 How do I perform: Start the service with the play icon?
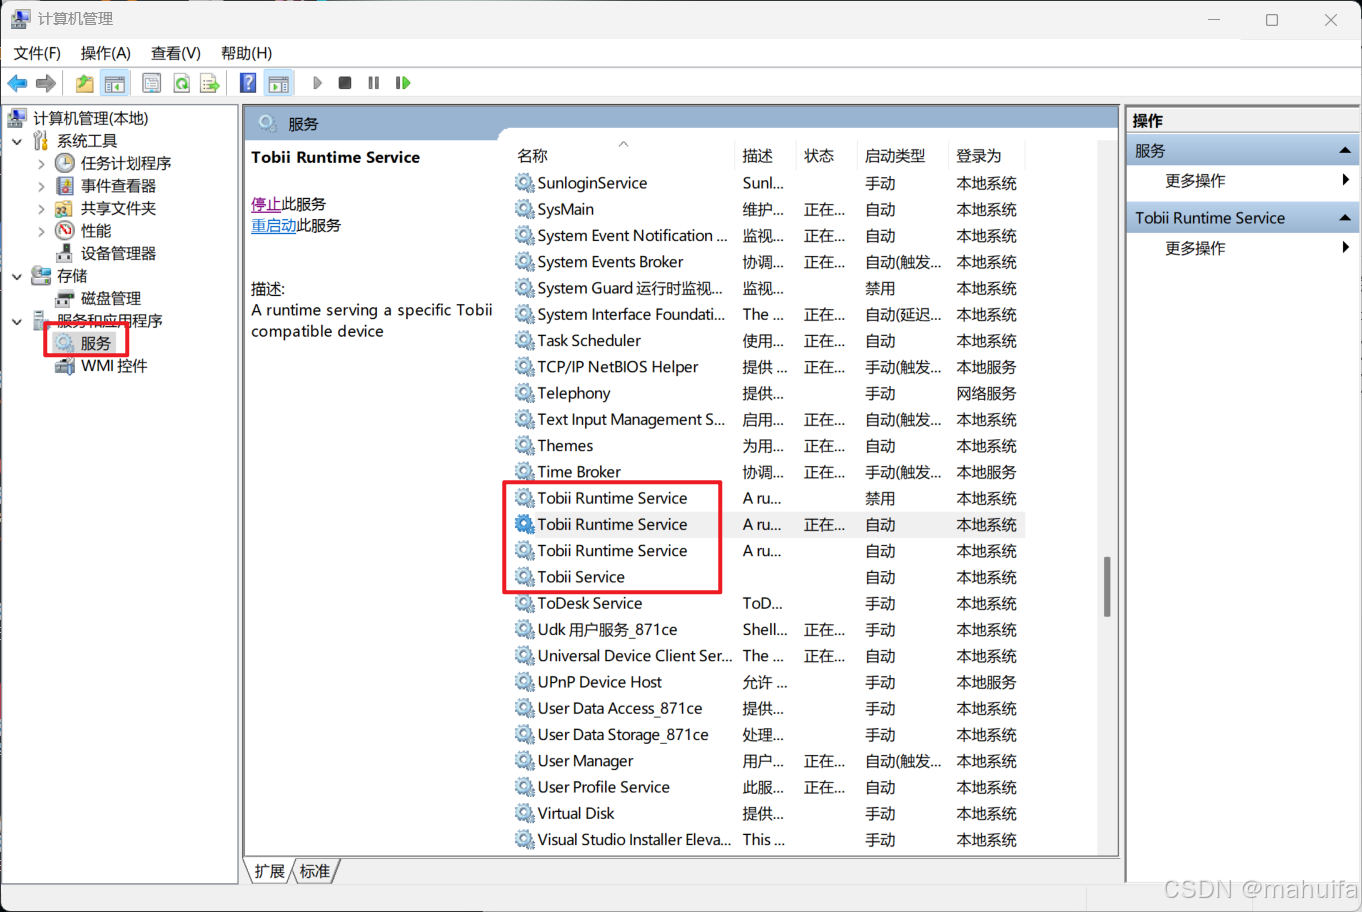[317, 83]
